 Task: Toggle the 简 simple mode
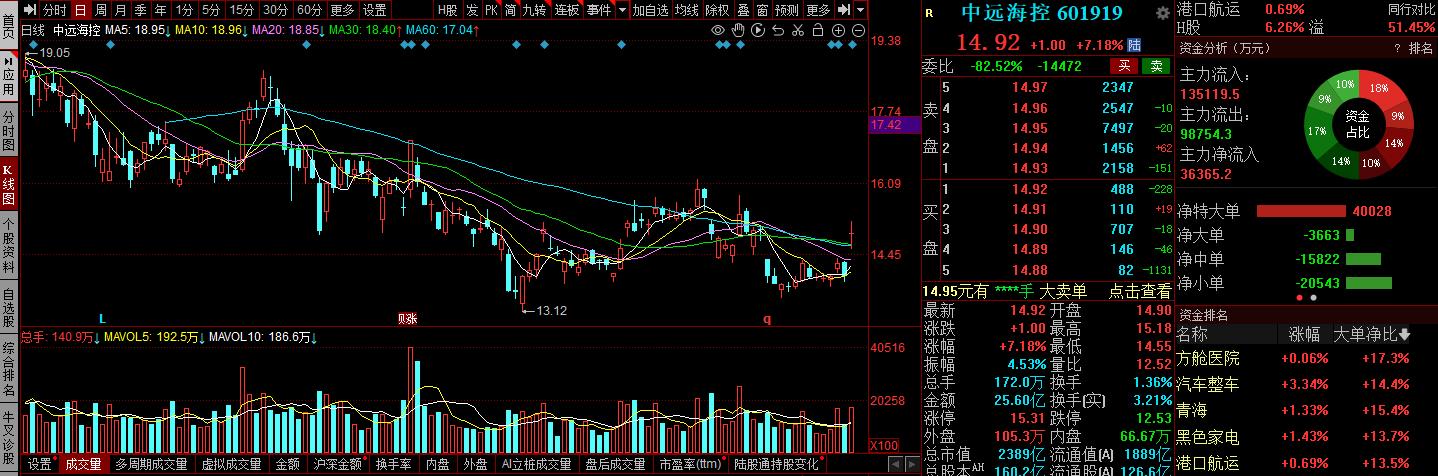[x=511, y=10]
